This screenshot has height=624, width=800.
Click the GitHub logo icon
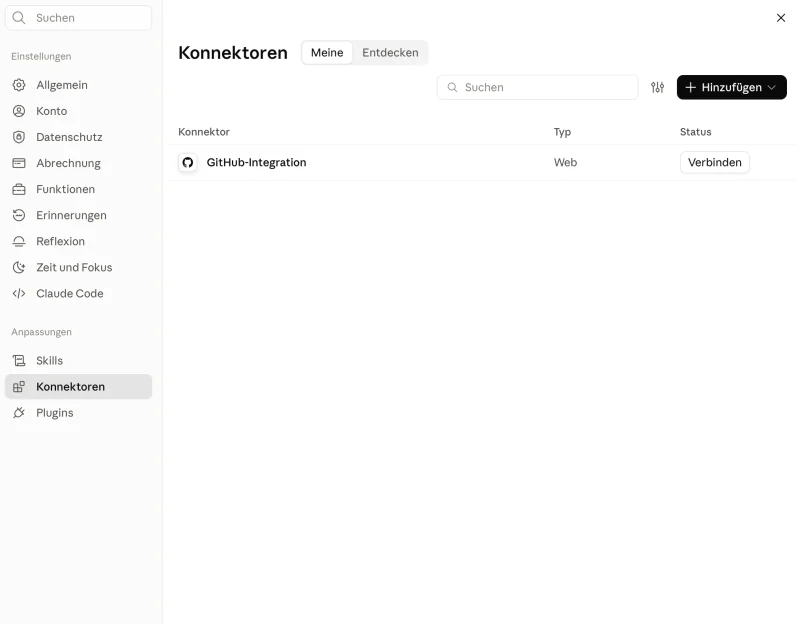click(x=188, y=162)
